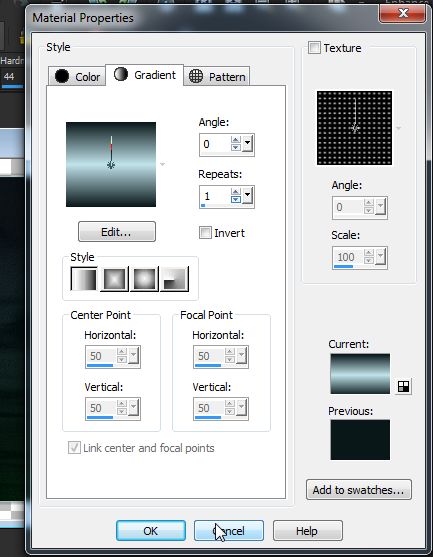433x557 pixels.
Task: Select the Radial gradient style icon
Action: point(174,279)
